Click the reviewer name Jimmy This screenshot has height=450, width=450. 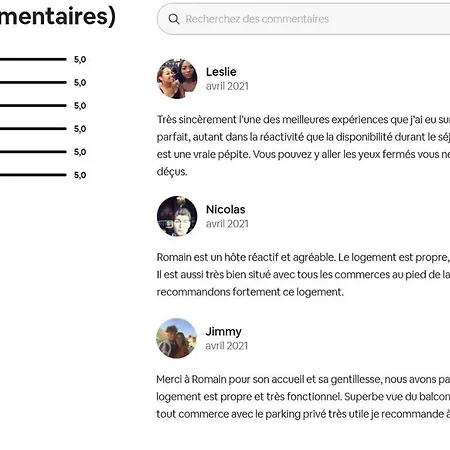pyautogui.click(x=223, y=332)
